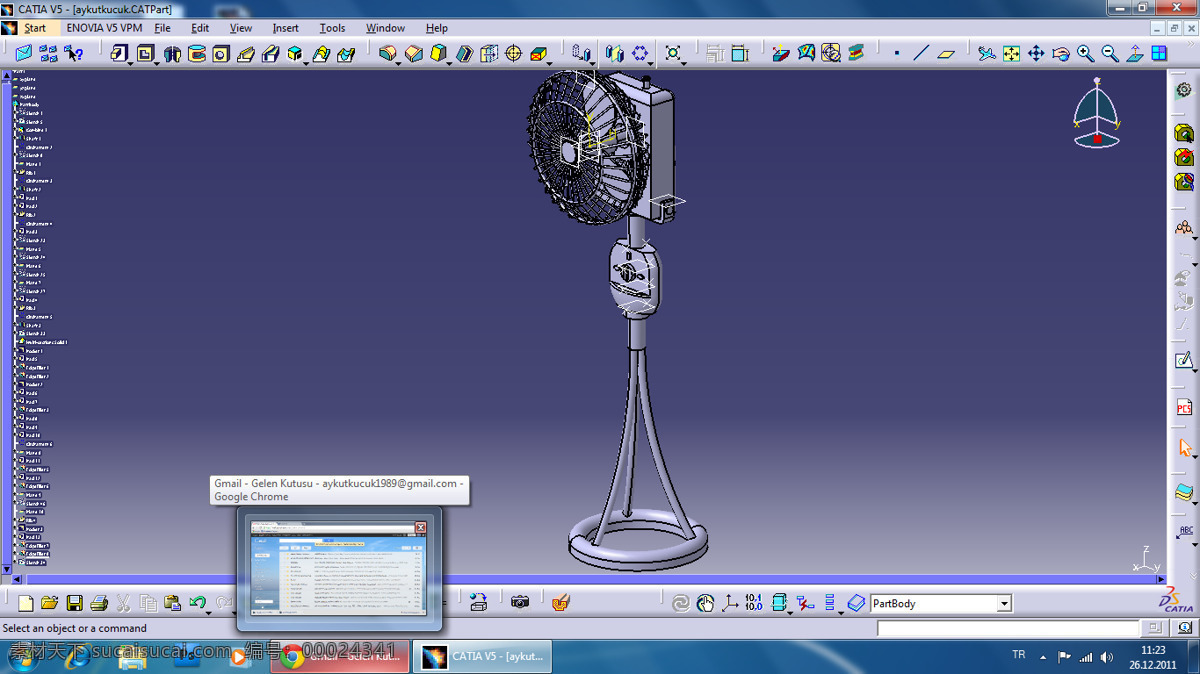Viewport: 1200px width, 674px height.
Task: Select the Pan view tool
Action: coord(1036,53)
